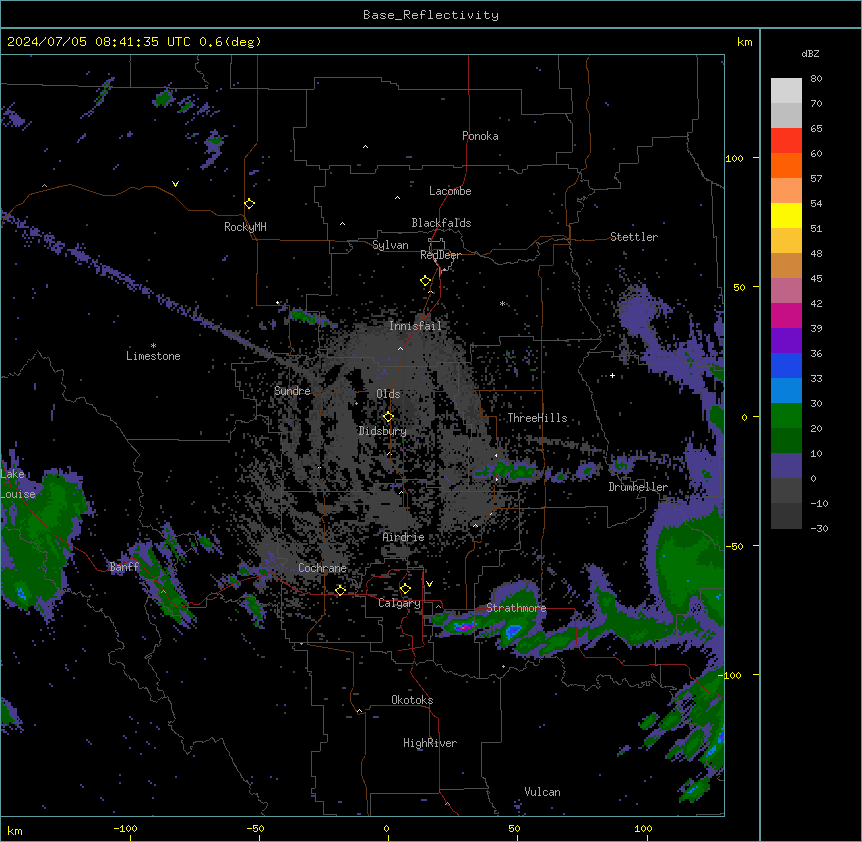The image size is (862, 842).
Task: Click the Sylvan label
Action: 390,245
